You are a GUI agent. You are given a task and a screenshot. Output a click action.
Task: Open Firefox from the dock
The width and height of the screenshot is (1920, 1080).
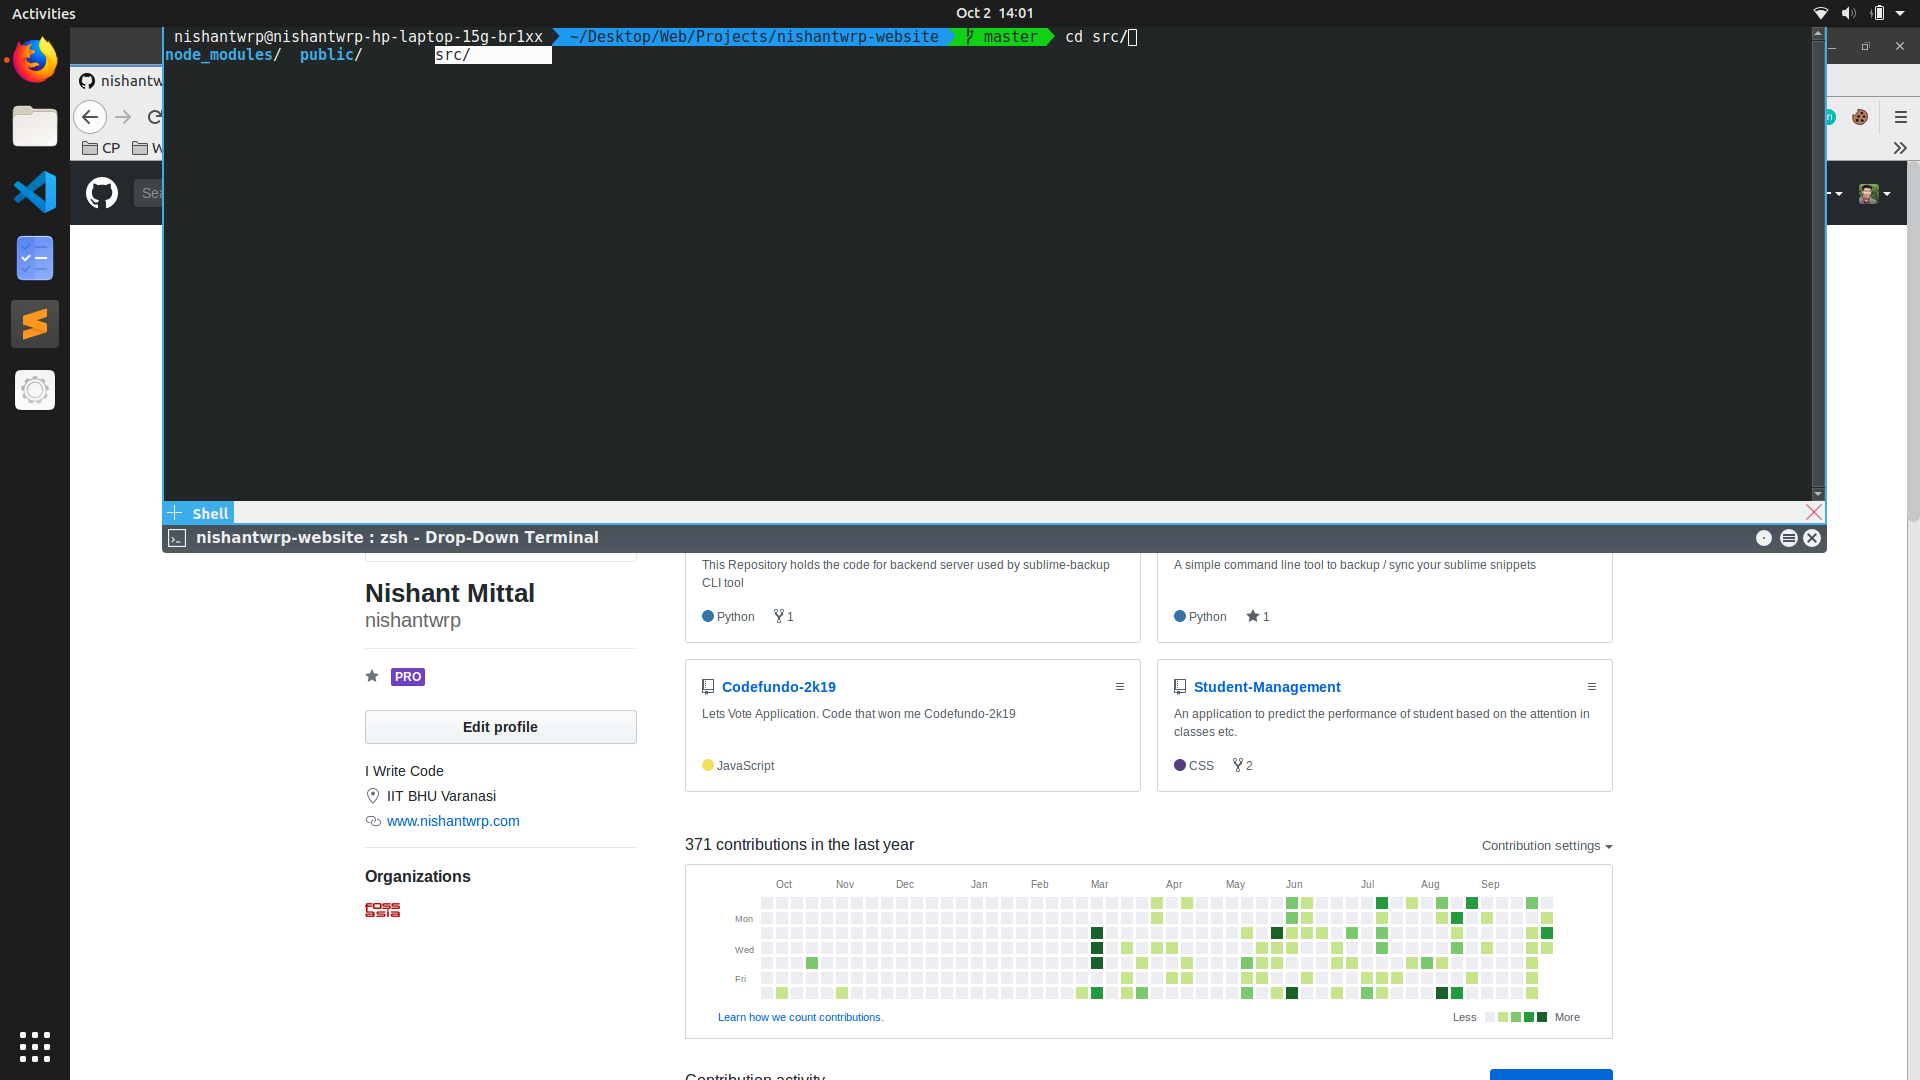(x=35, y=61)
